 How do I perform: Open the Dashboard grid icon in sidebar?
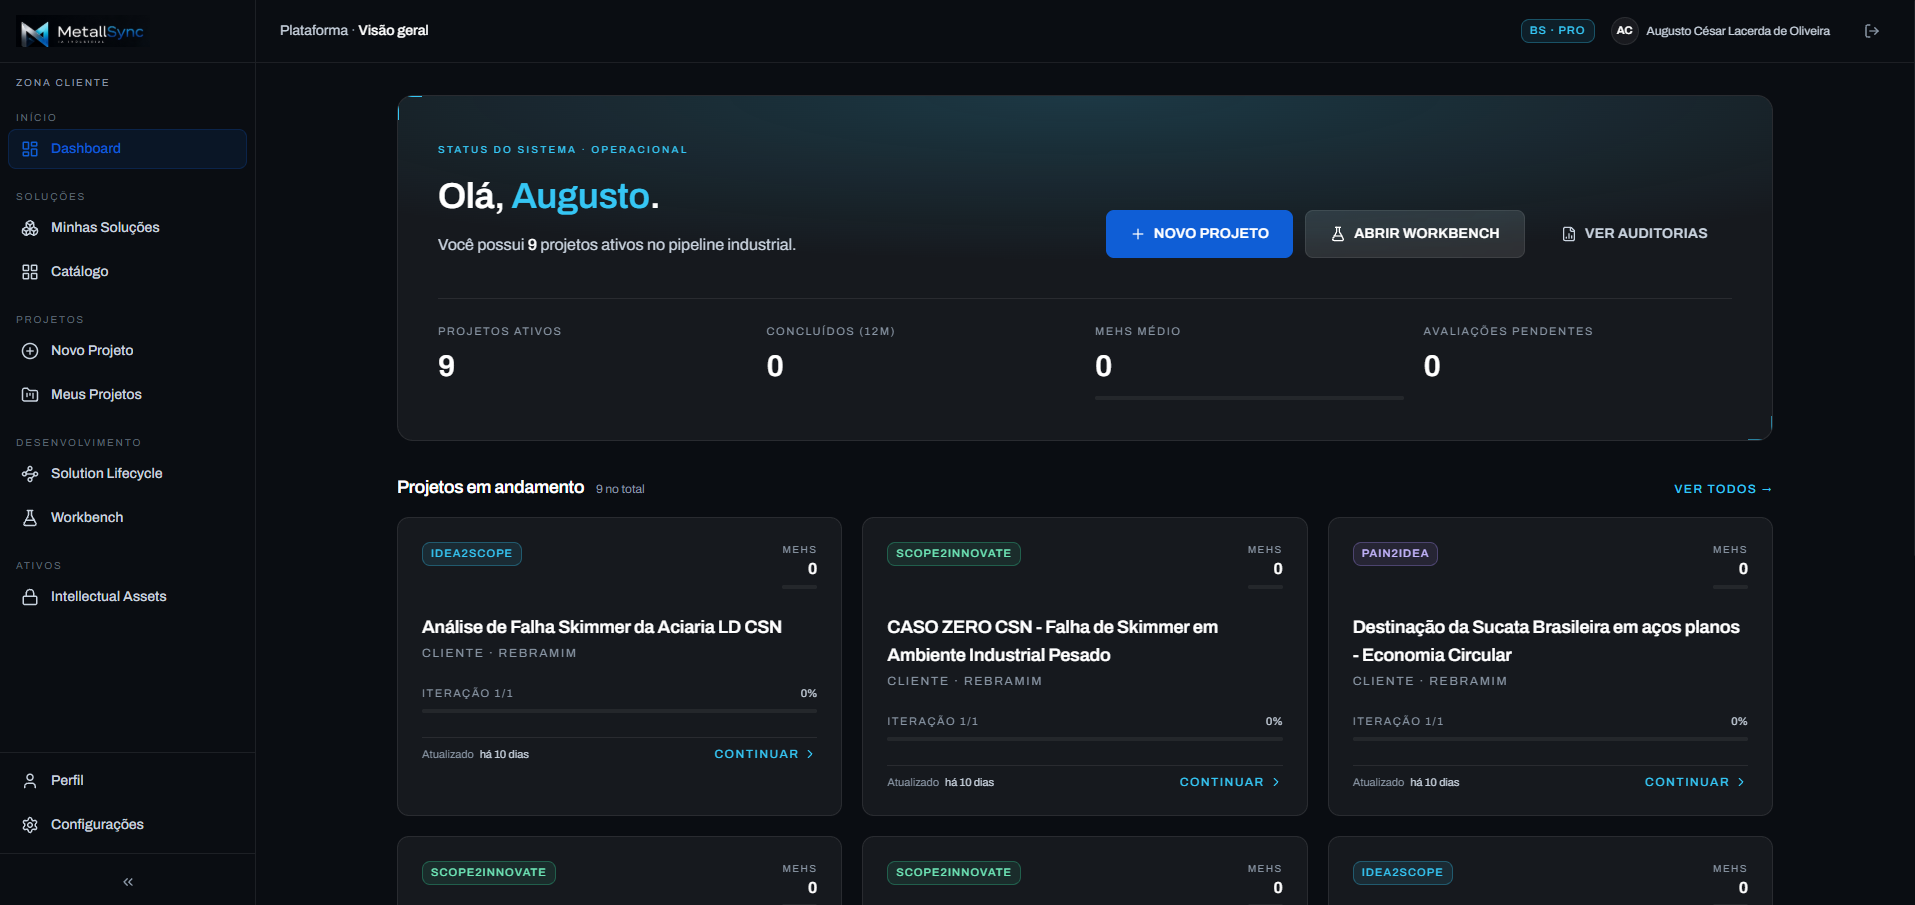pyautogui.click(x=30, y=149)
